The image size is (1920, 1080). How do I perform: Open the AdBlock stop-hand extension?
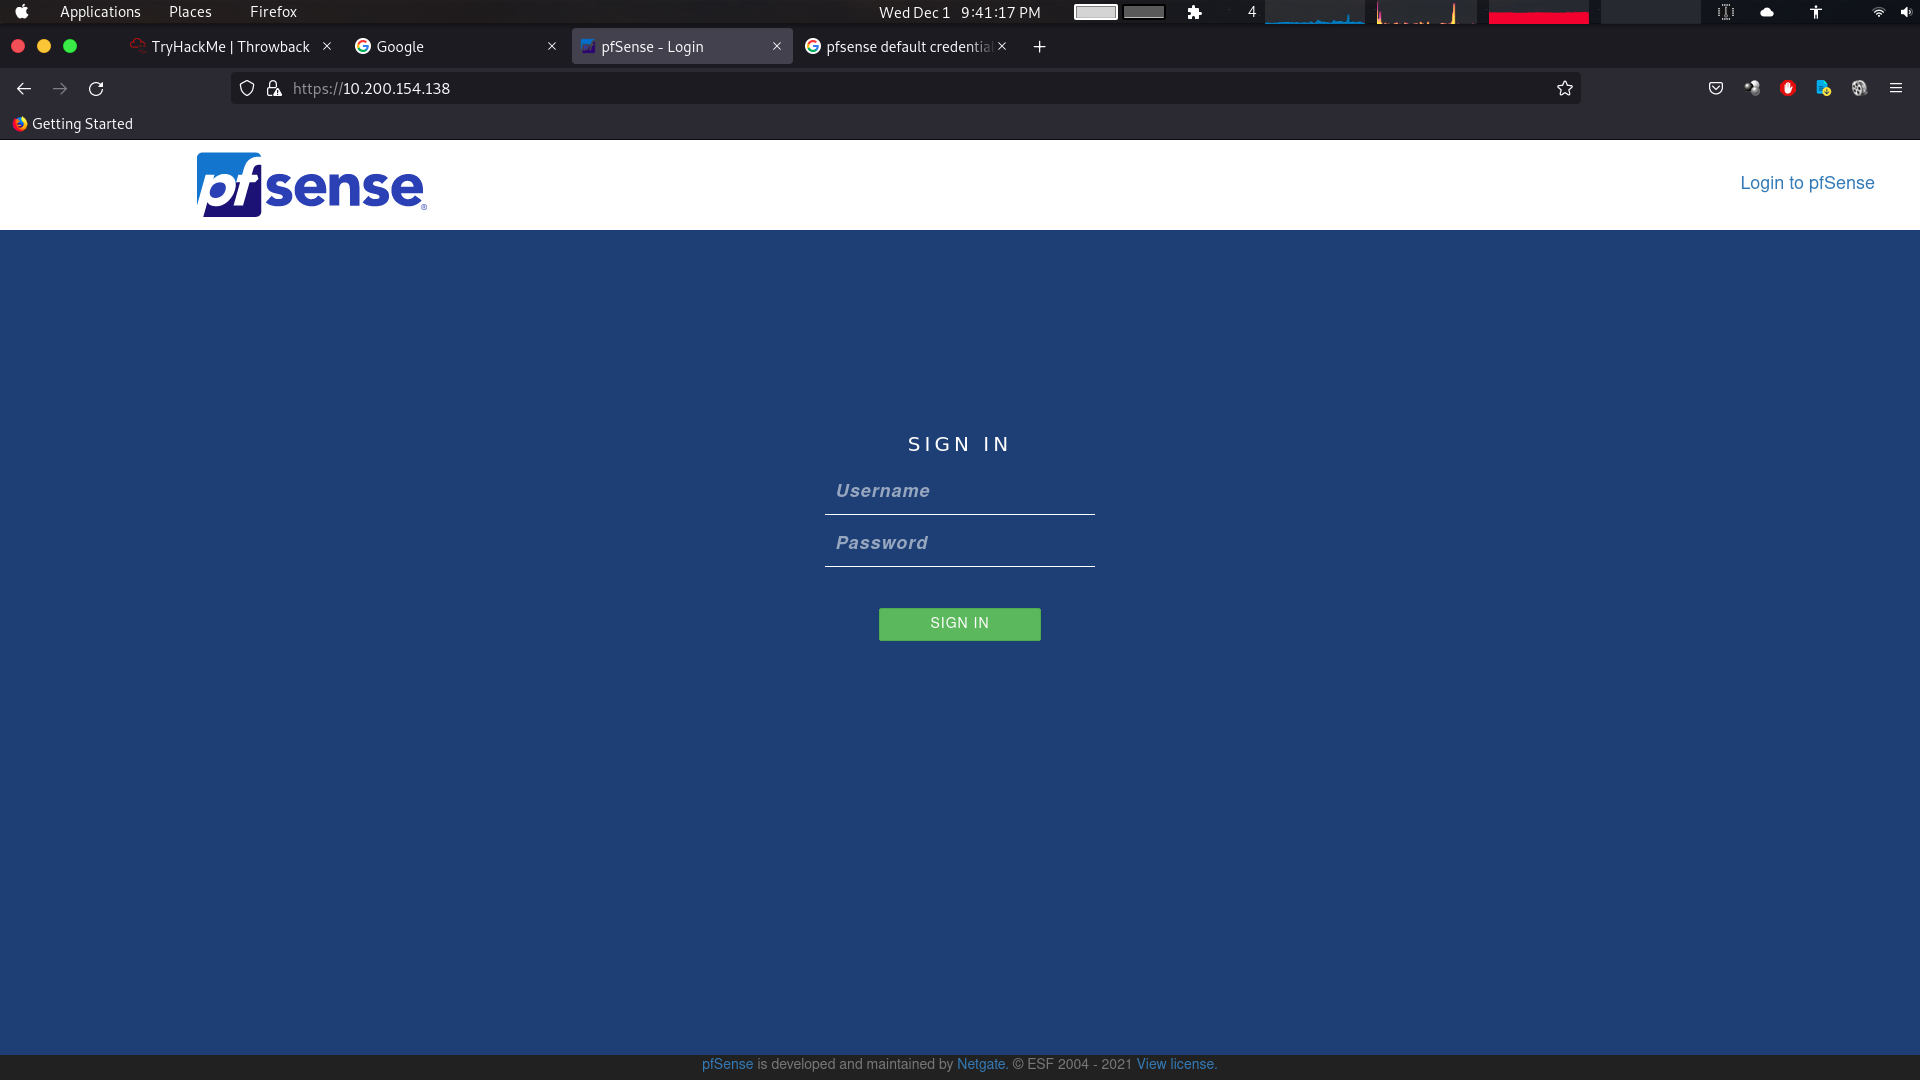point(1788,88)
